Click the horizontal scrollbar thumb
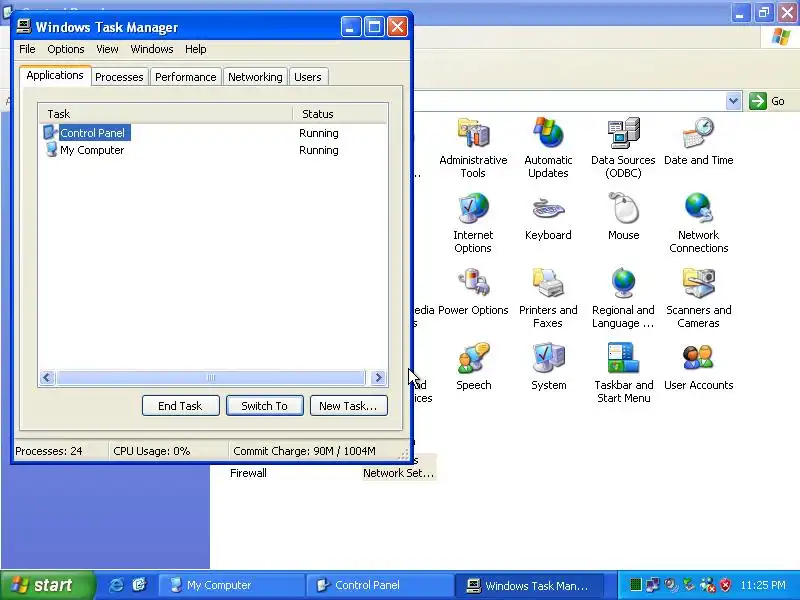The height and width of the screenshot is (600, 800). click(211, 378)
